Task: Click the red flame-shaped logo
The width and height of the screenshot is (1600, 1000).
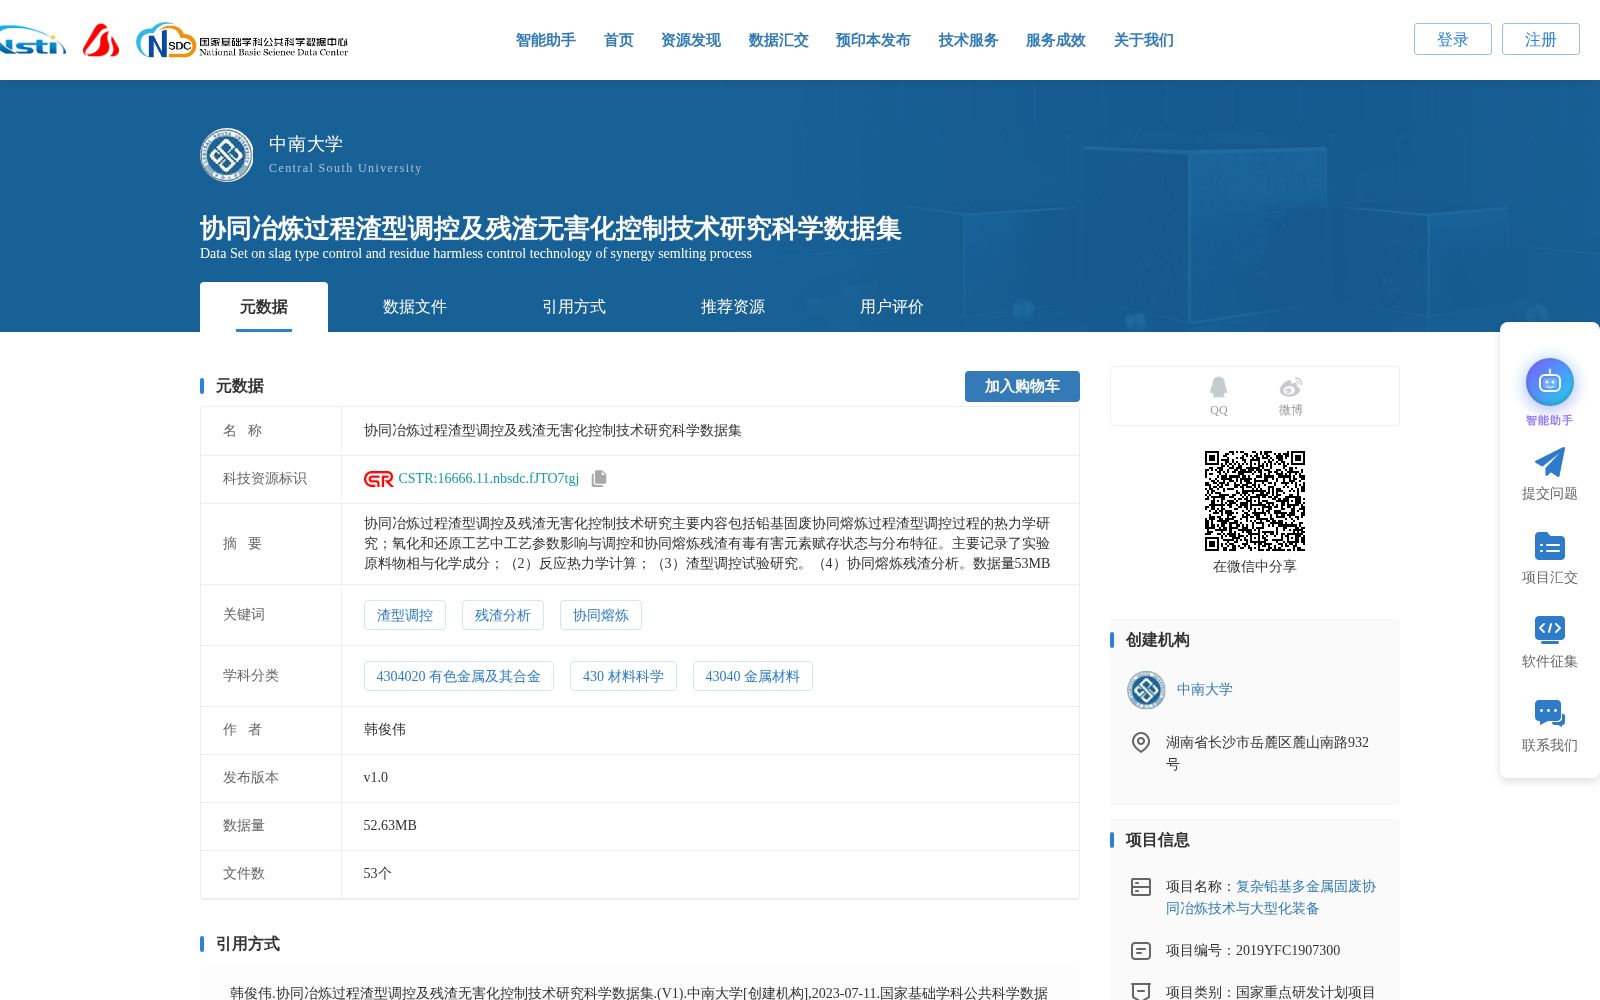Action: [101, 40]
